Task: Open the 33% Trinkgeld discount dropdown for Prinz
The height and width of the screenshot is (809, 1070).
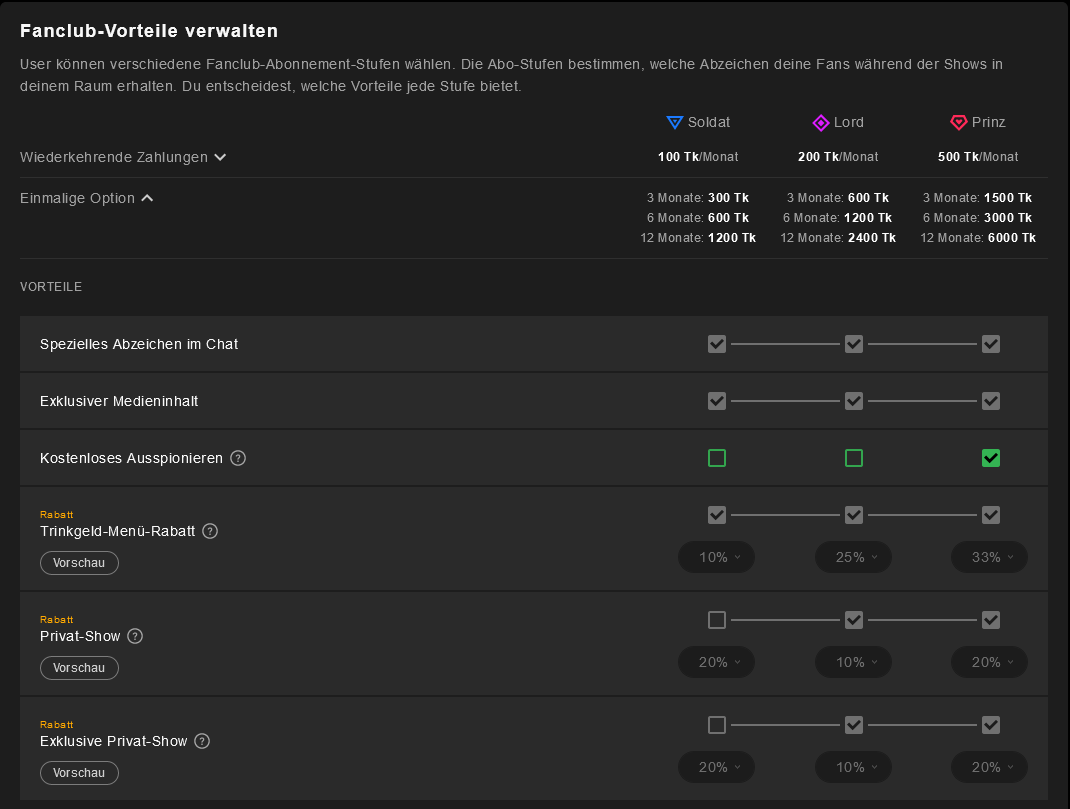Action: click(x=989, y=557)
